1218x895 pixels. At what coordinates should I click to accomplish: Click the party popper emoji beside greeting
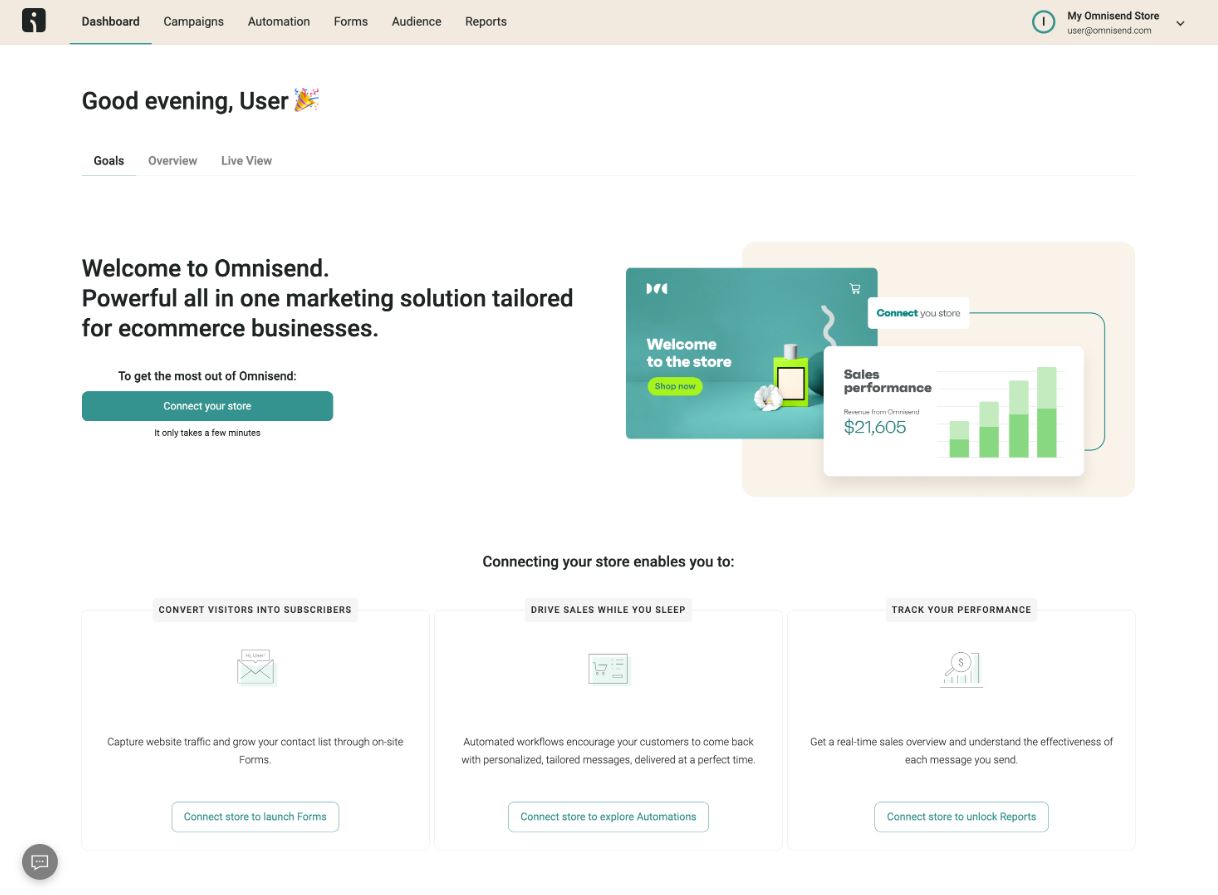[x=306, y=100]
